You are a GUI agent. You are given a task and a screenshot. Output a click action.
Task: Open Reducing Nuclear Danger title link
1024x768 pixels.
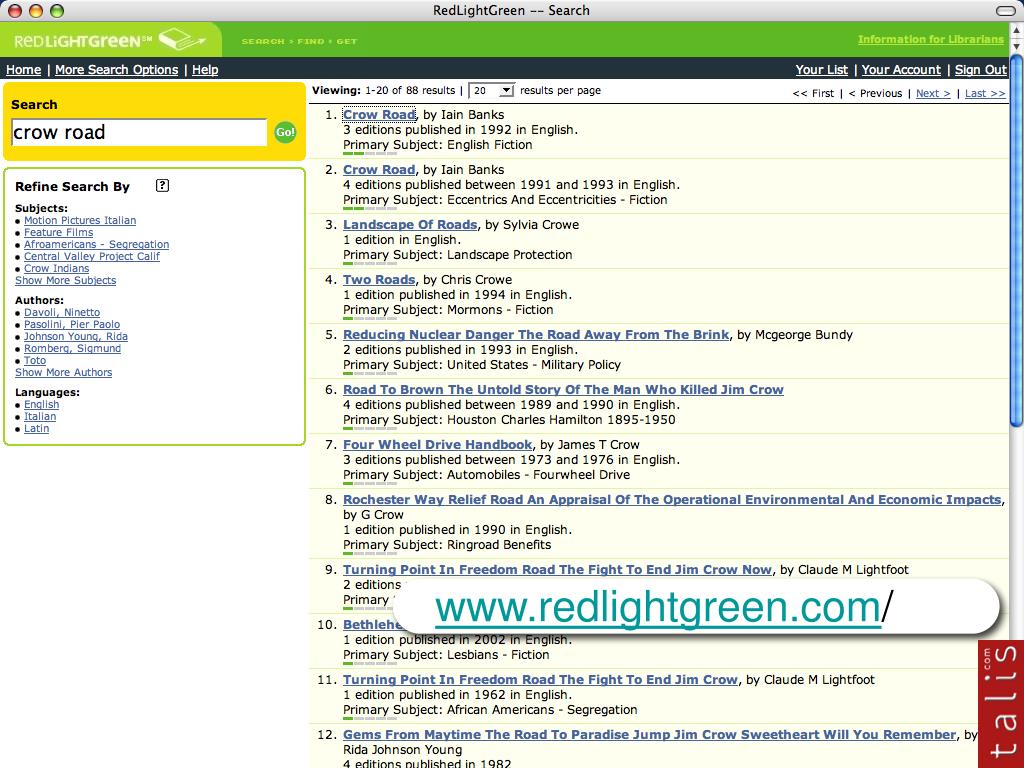click(536, 334)
